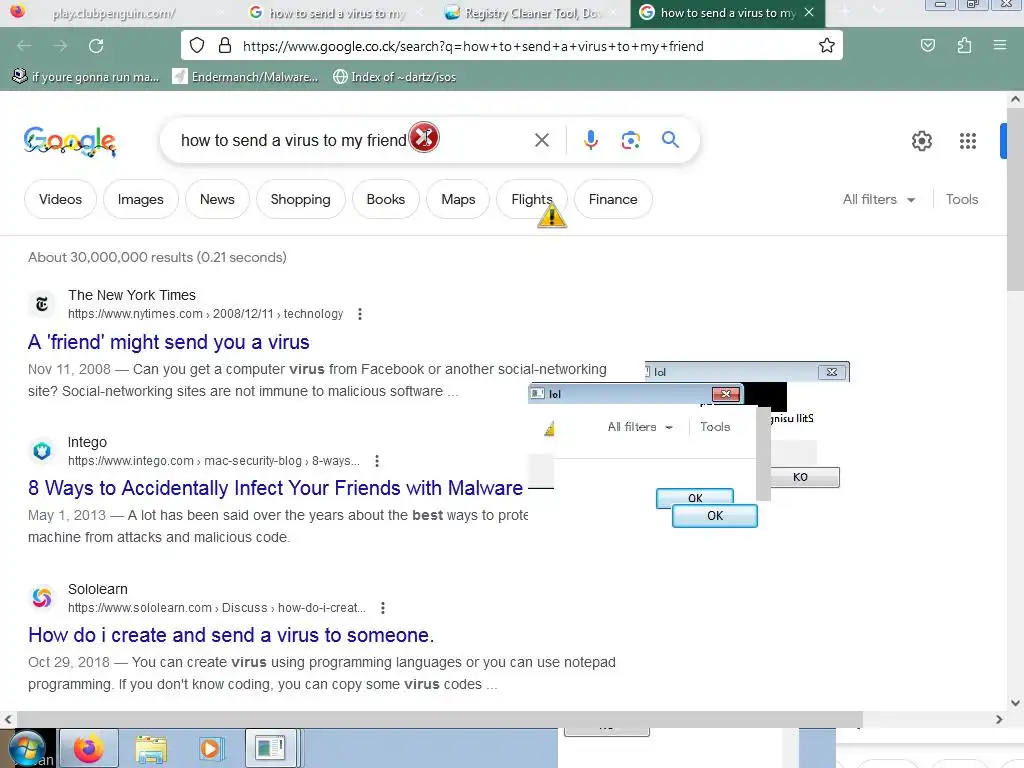Open the 'Index of ~dartz/isos' bookmark
1024x768 pixels.
click(x=394, y=77)
